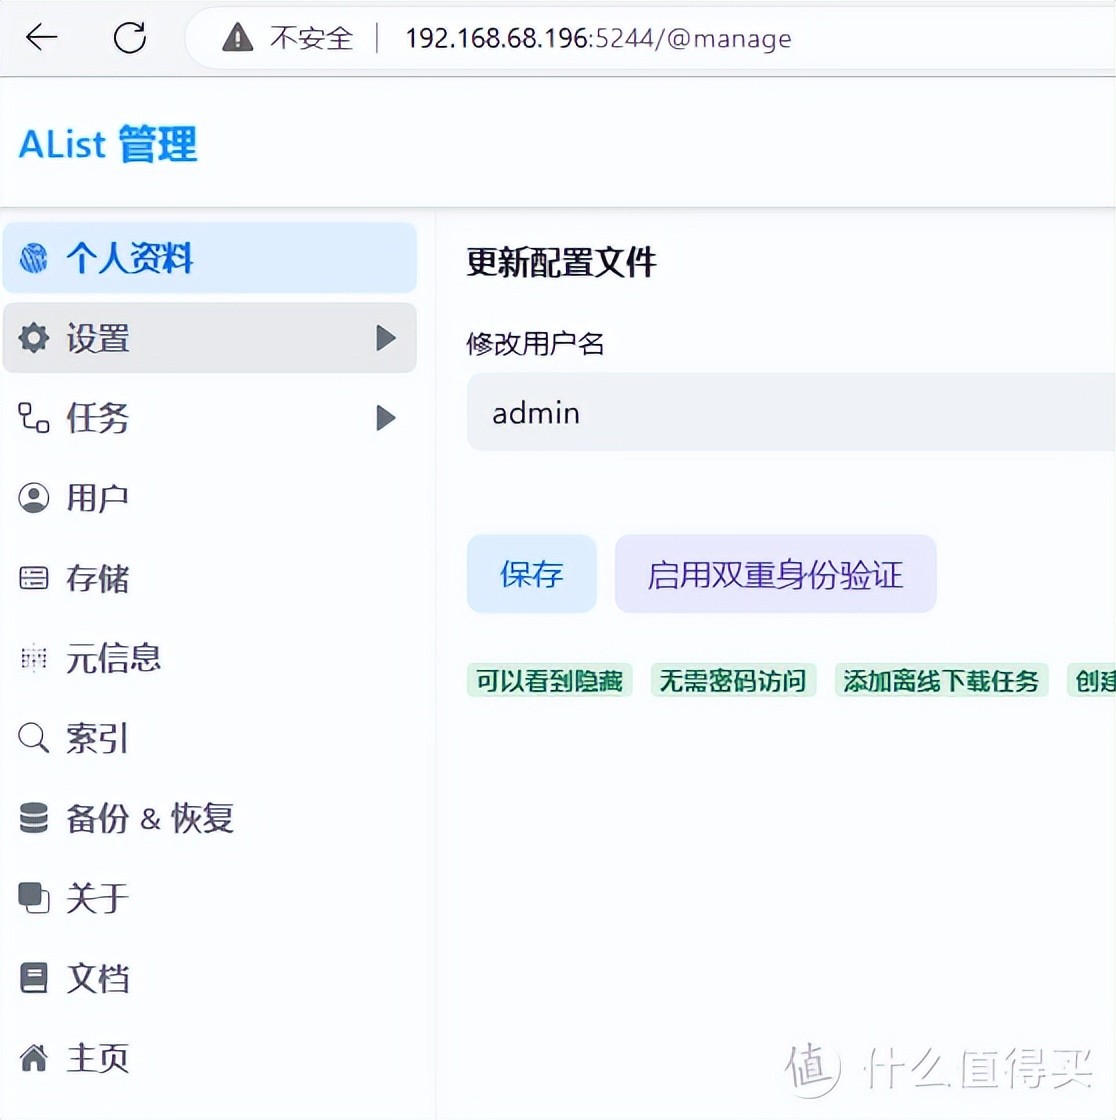Viewport: 1116px width, 1120px height.
Task: Click the 用户 person icon
Action: click(x=34, y=498)
